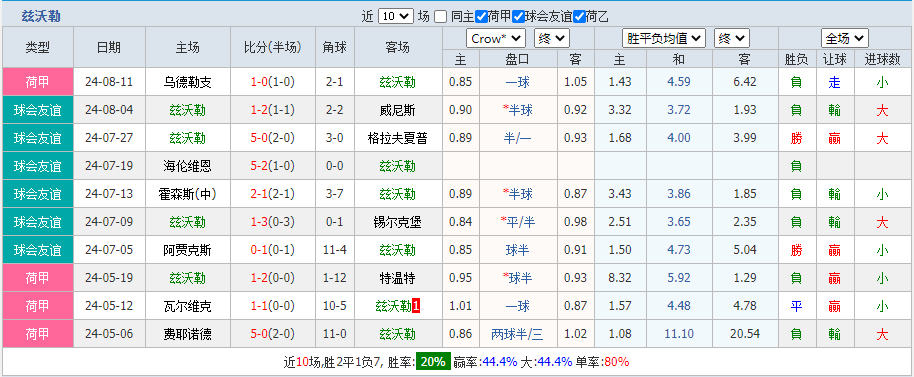Click the 类型 column header

click(x=38, y=48)
